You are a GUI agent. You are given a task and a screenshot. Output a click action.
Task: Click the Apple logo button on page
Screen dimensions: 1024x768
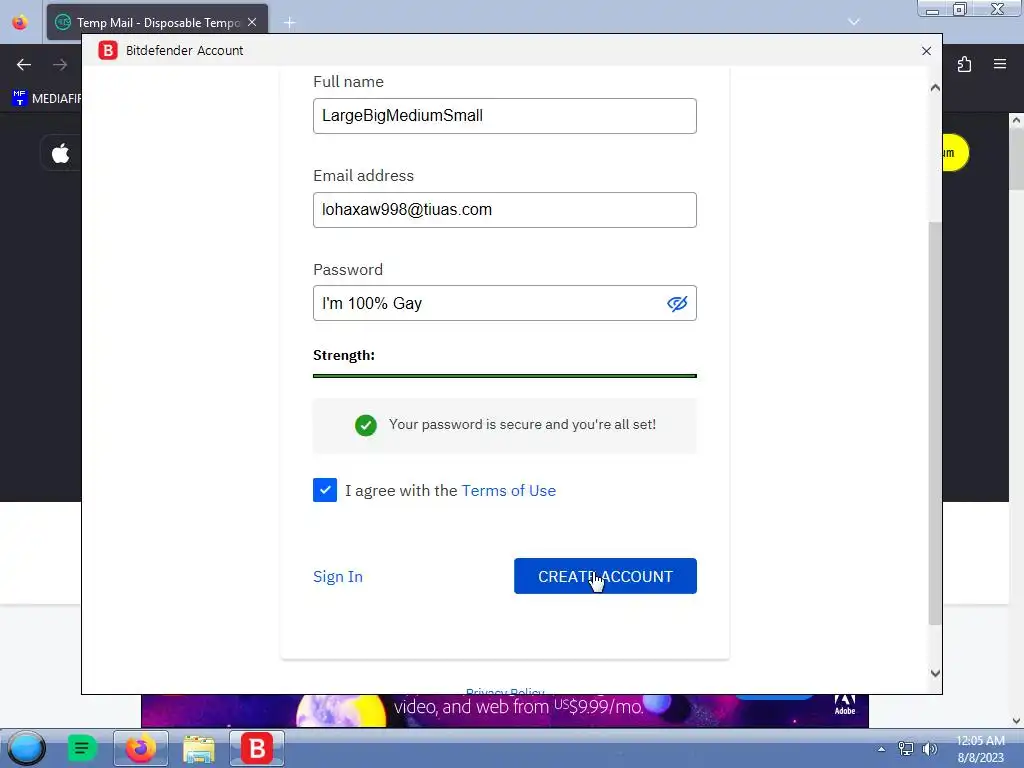pos(61,154)
